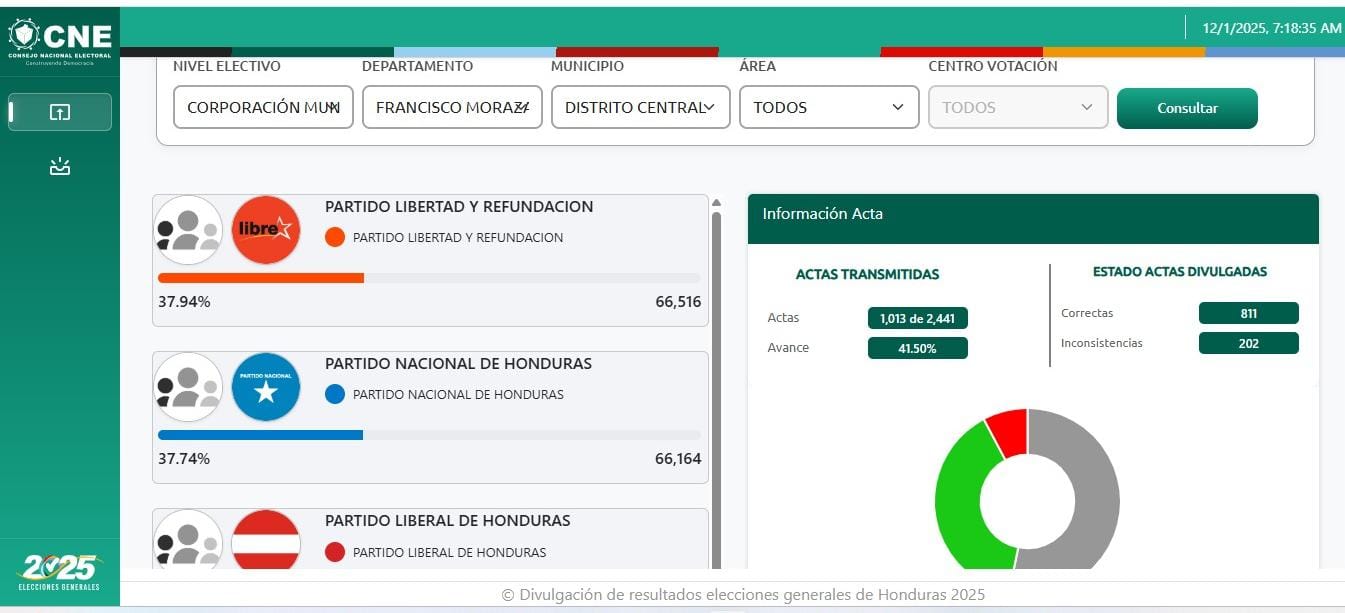1345x613 pixels.
Task: Open the Nivel Electivo dropdown
Action: click(263, 107)
